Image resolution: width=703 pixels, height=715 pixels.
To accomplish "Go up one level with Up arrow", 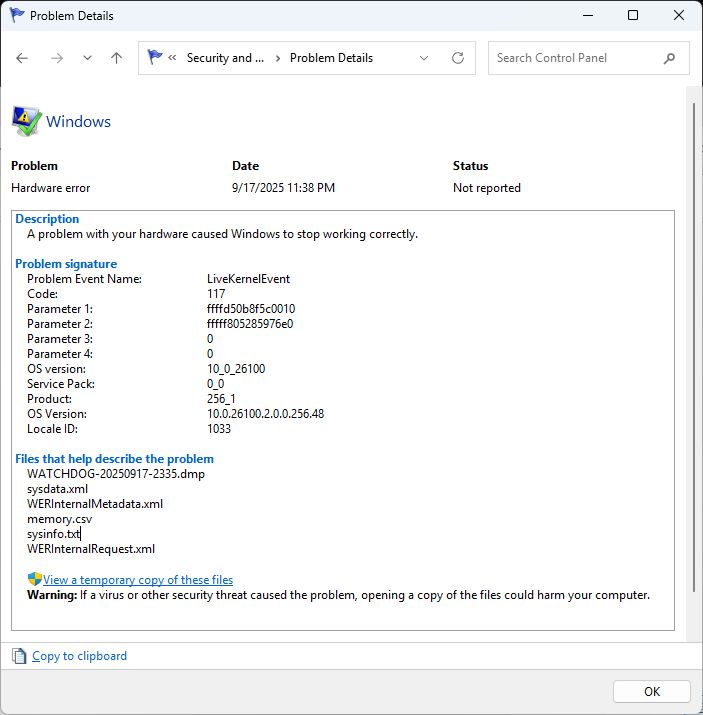I will coord(117,58).
